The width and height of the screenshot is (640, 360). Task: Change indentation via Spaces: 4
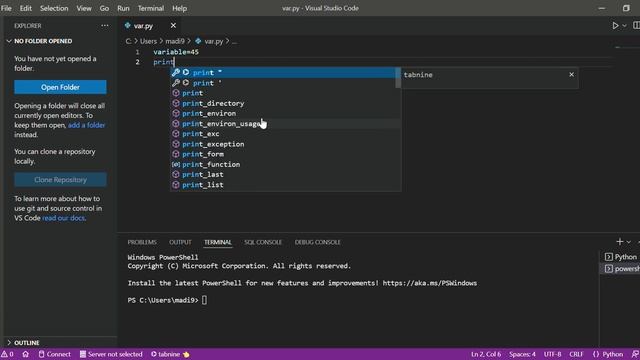coord(522,354)
